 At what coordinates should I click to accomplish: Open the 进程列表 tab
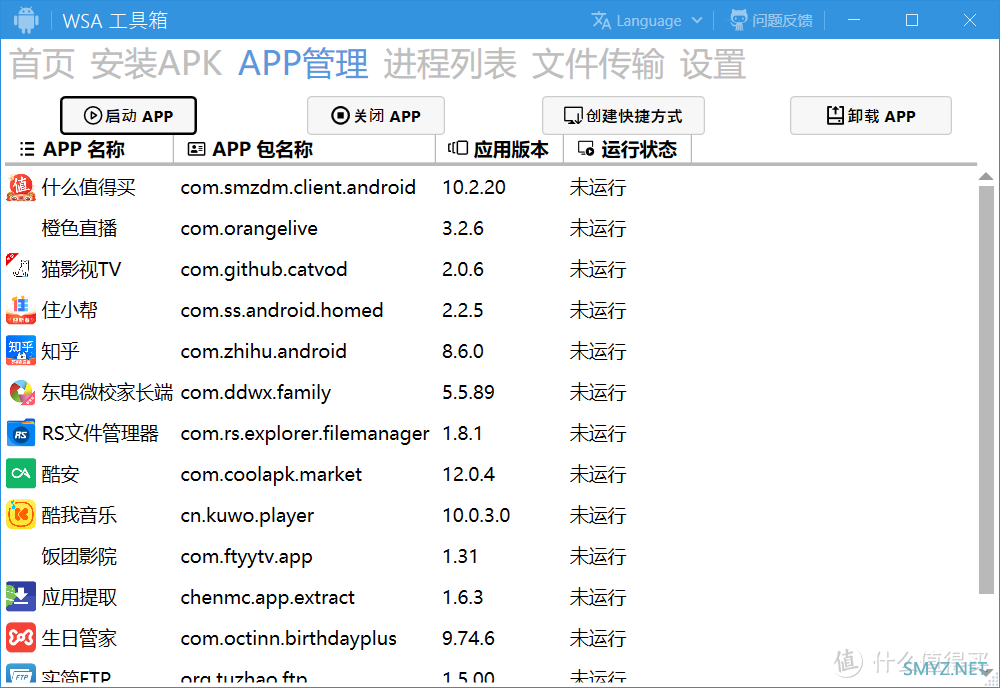[x=450, y=64]
